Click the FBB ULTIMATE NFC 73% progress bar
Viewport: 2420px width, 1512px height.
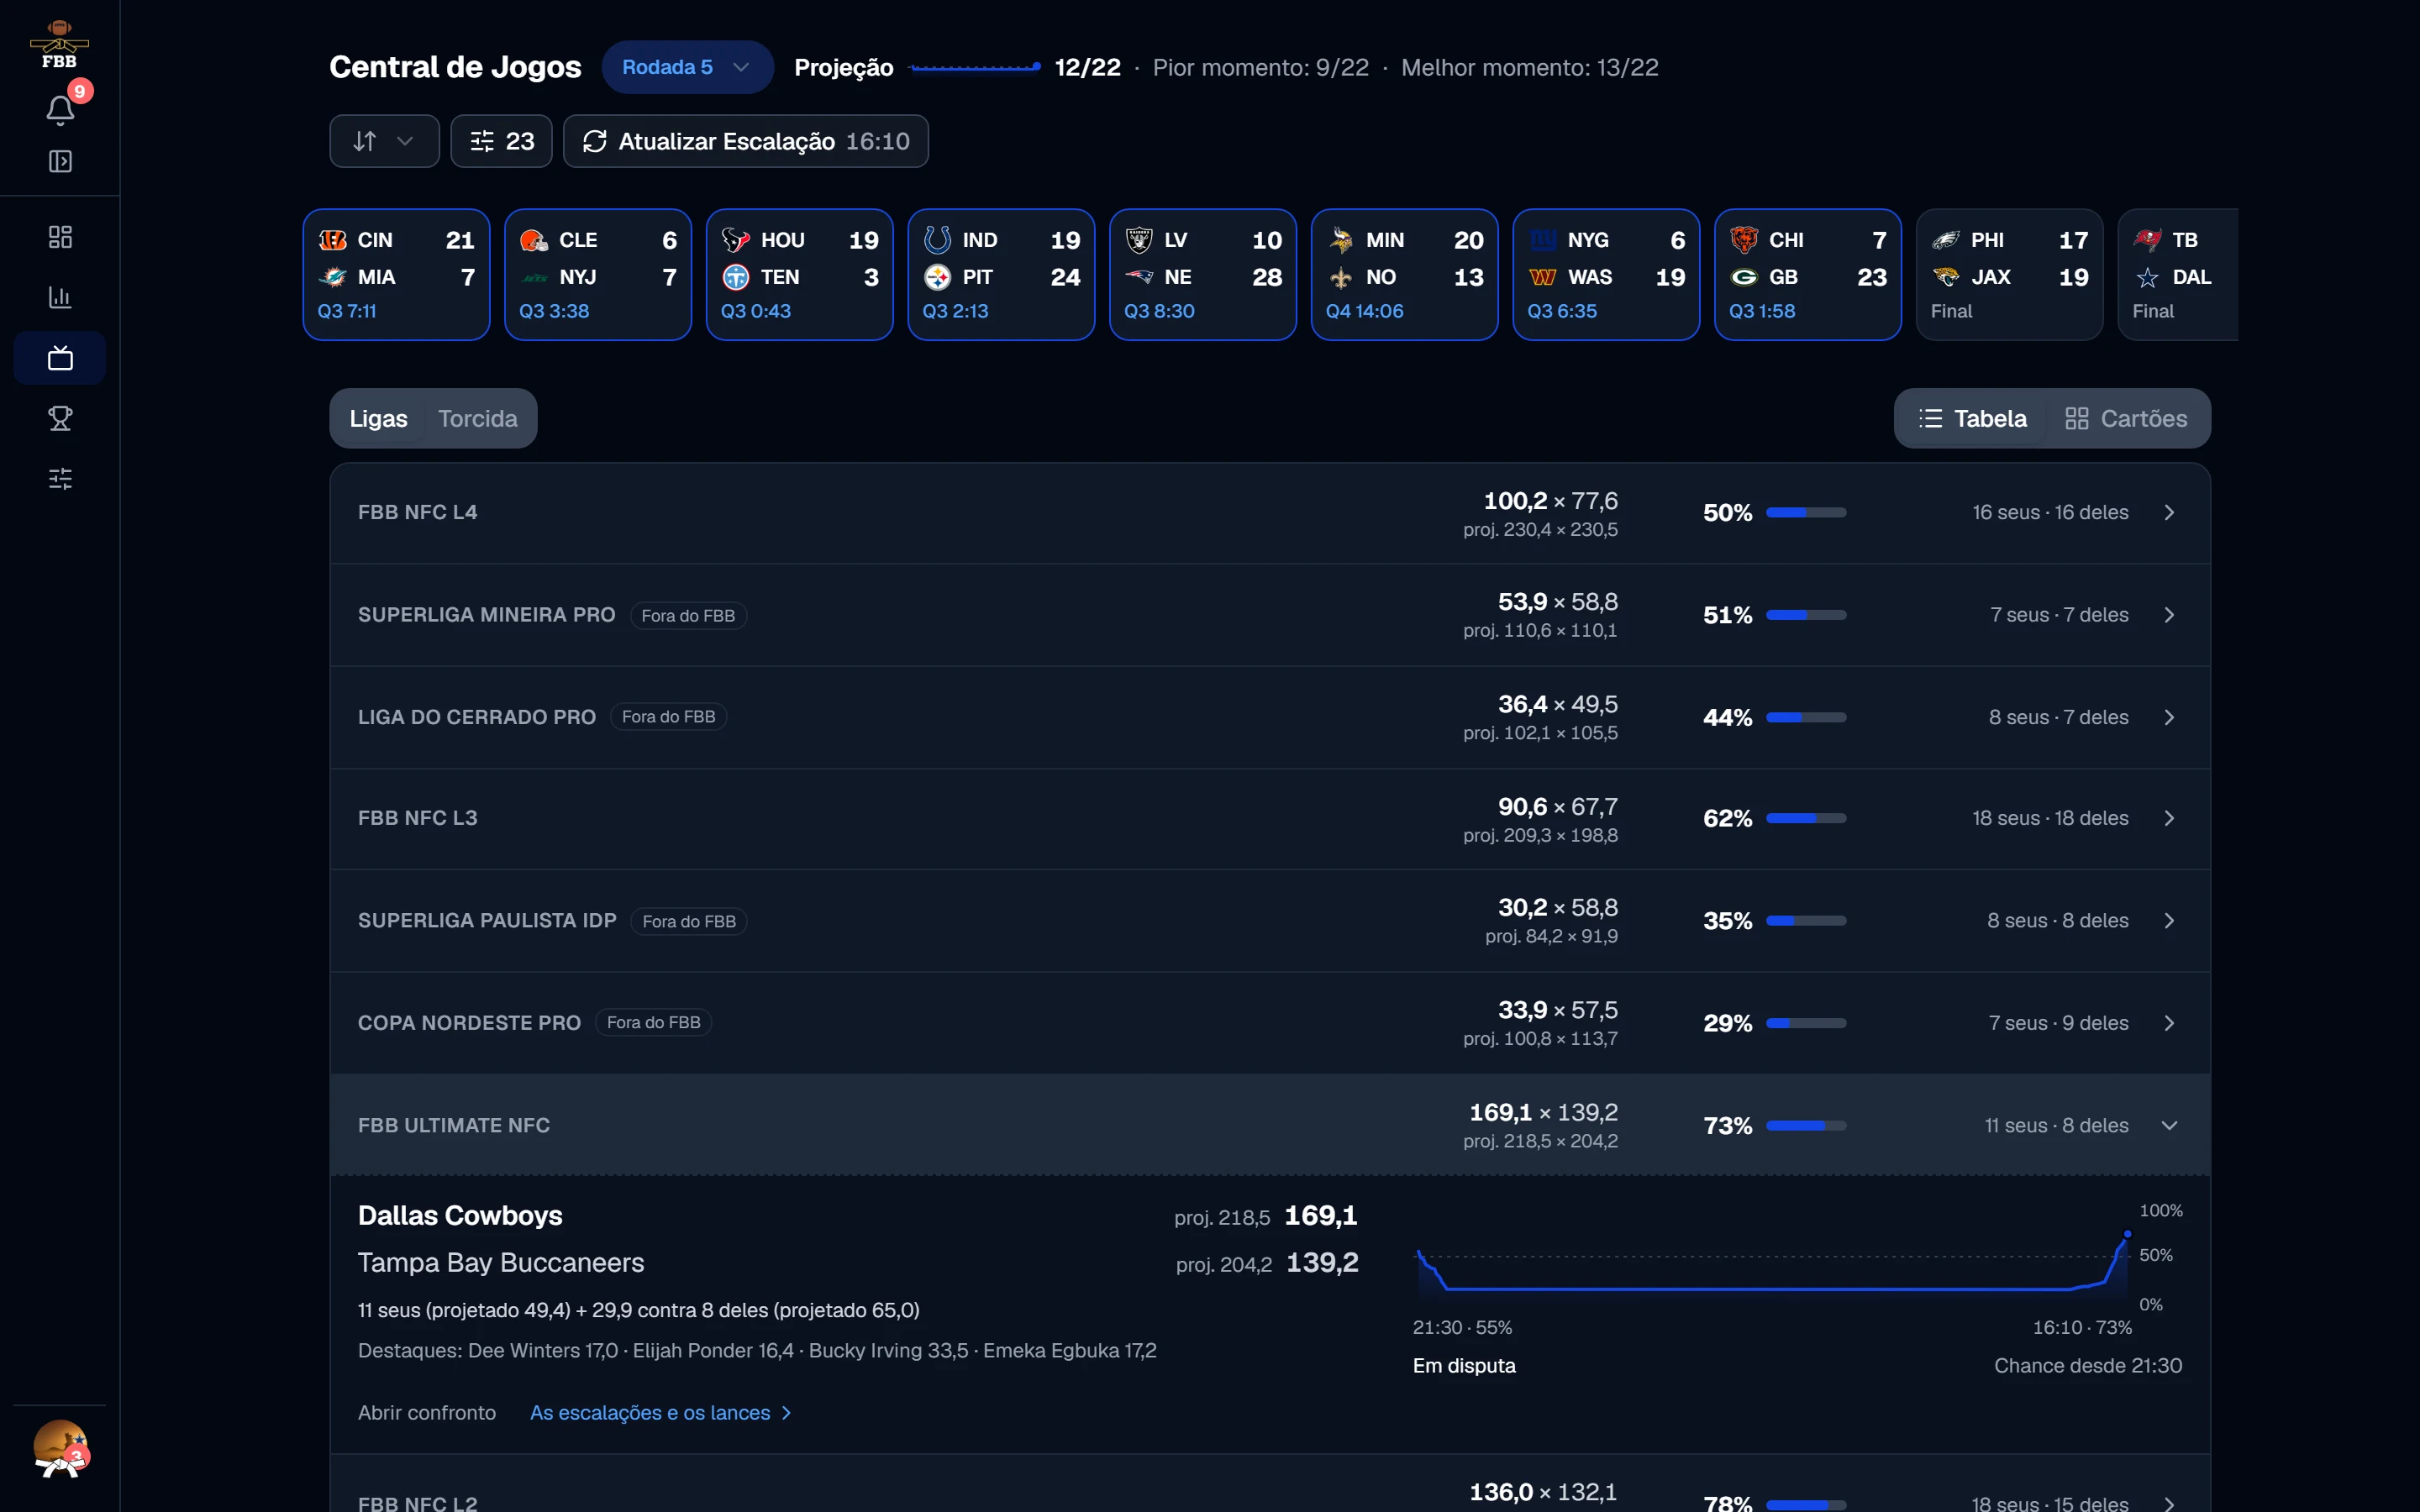pos(1806,1126)
